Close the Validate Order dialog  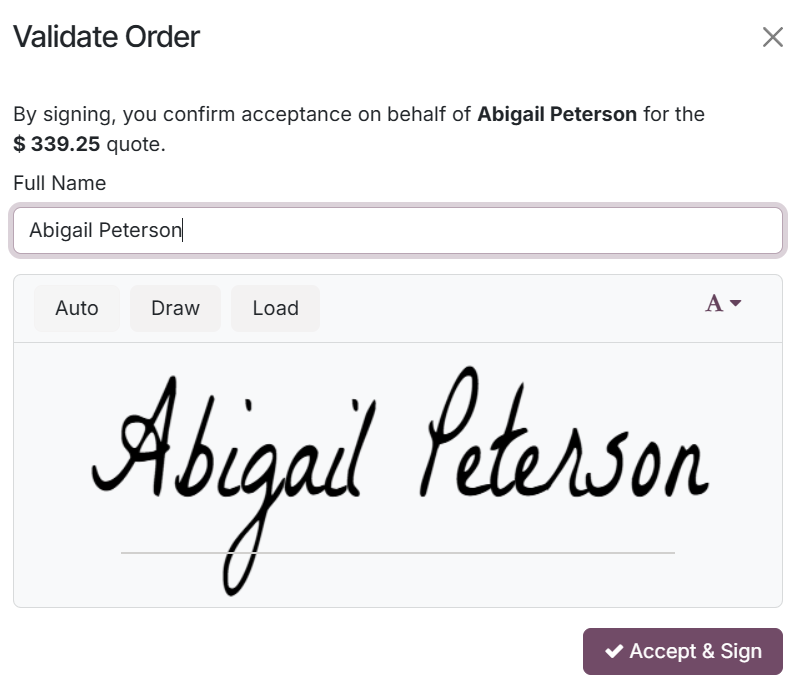[x=773, y=37]
